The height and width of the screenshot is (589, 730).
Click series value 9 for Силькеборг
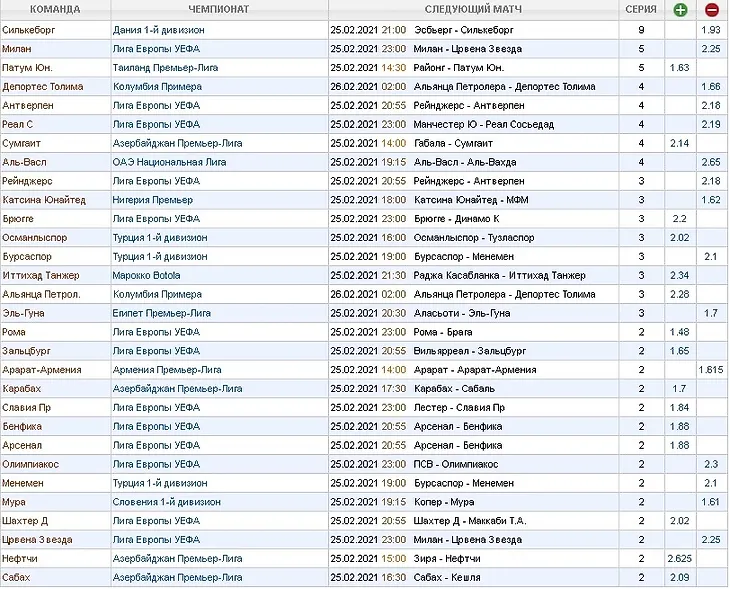coord(641,30)
